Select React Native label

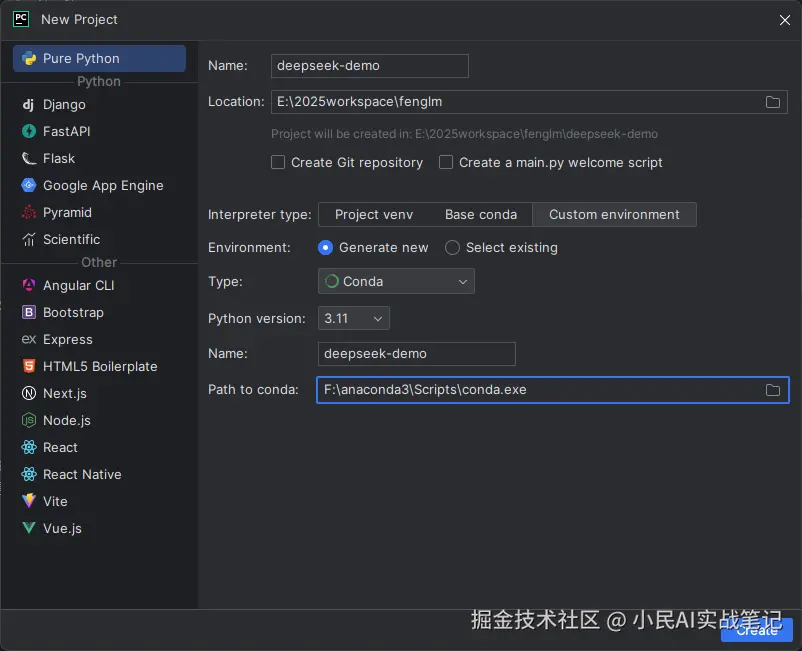[x=82, y=475]
